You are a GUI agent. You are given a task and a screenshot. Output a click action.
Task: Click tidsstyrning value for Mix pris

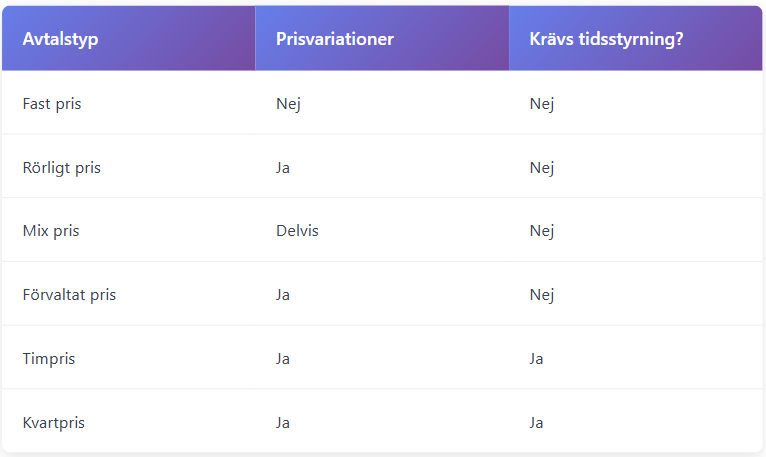point(542,231)
